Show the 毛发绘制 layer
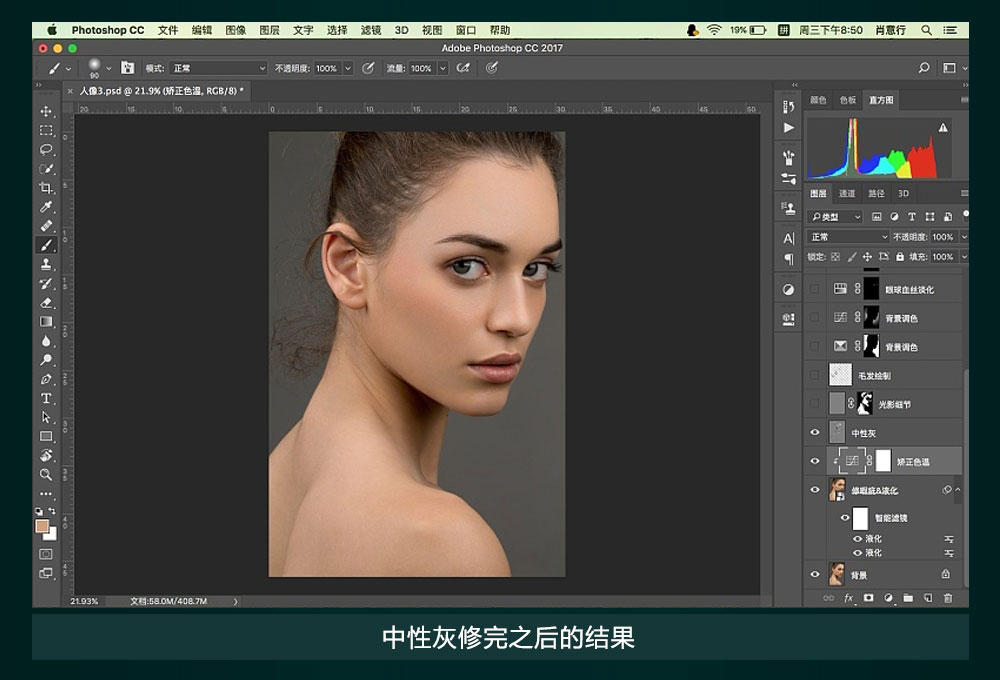The height and width of the screenshot is (680, 1000). pos(815,376)
